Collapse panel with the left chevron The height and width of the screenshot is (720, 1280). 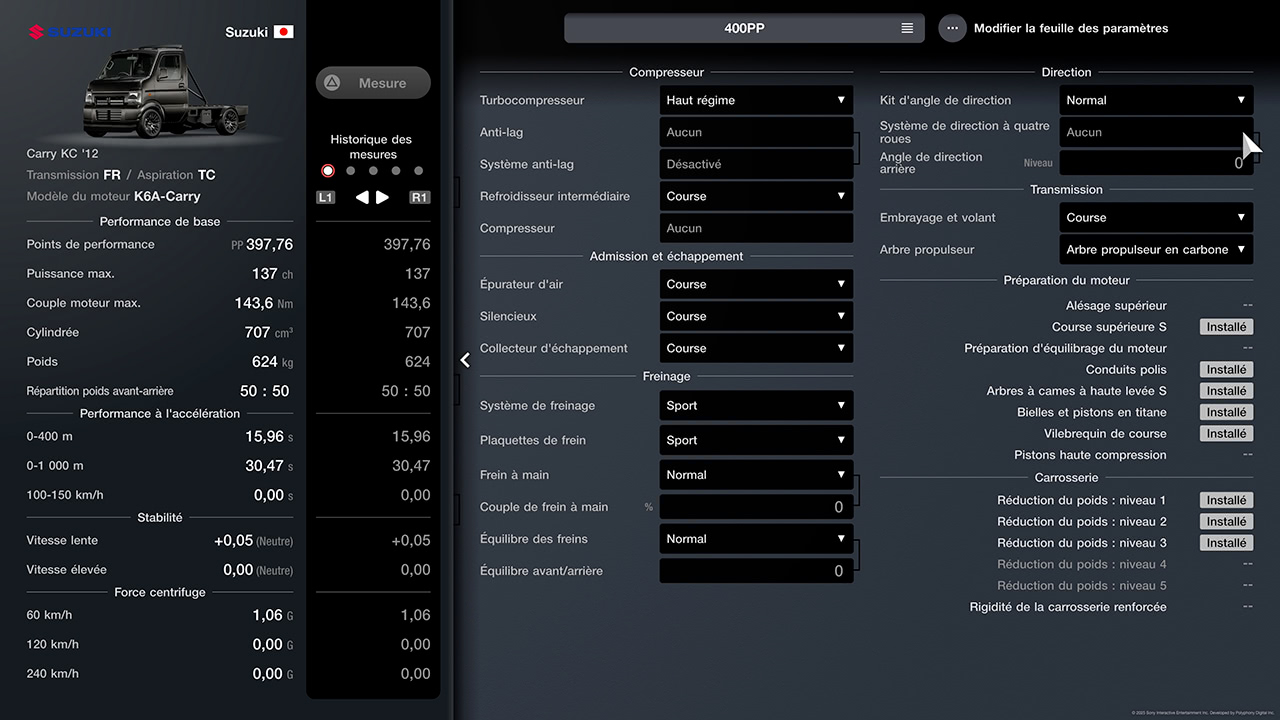[465, 360]
